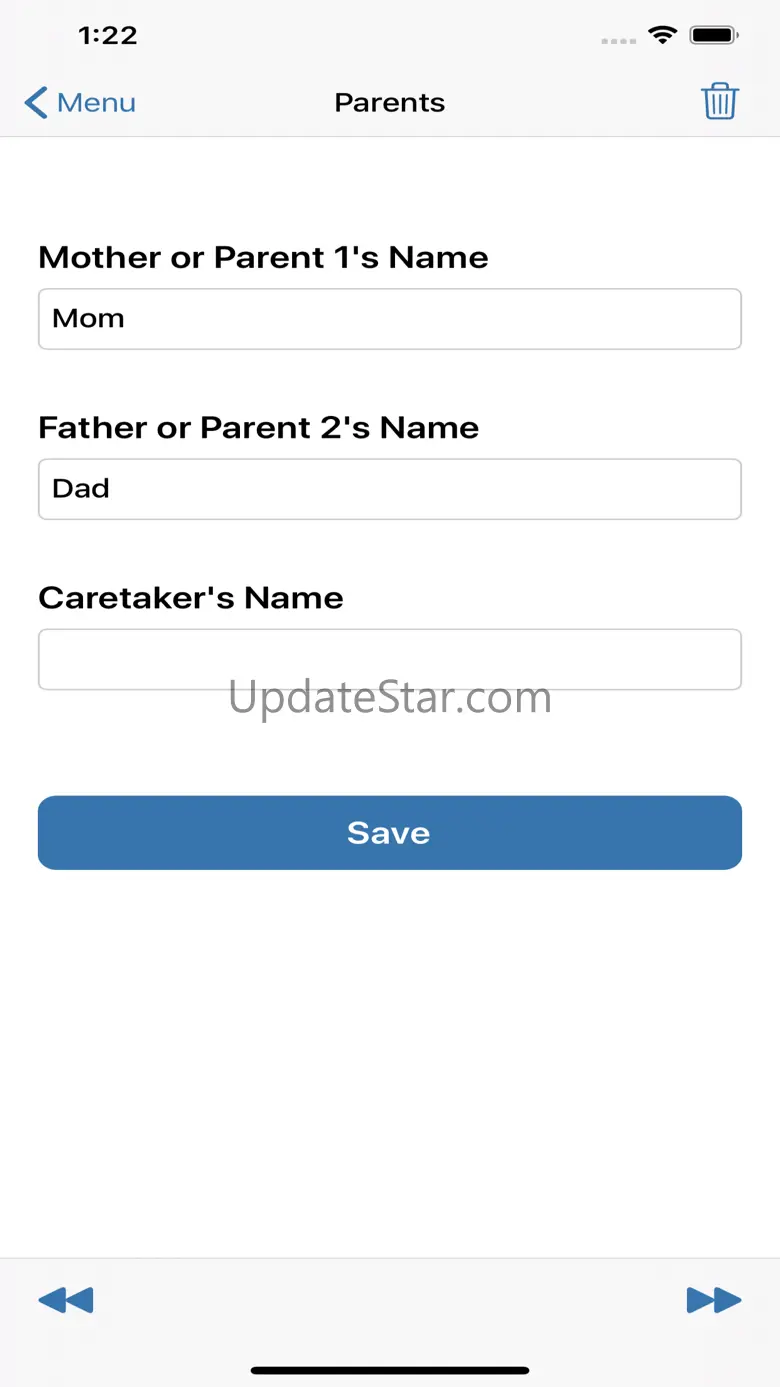780x1387 pixels.
Task: Tap the back chevron arrow
Action: pyautogui.click(x=36, y=103)
